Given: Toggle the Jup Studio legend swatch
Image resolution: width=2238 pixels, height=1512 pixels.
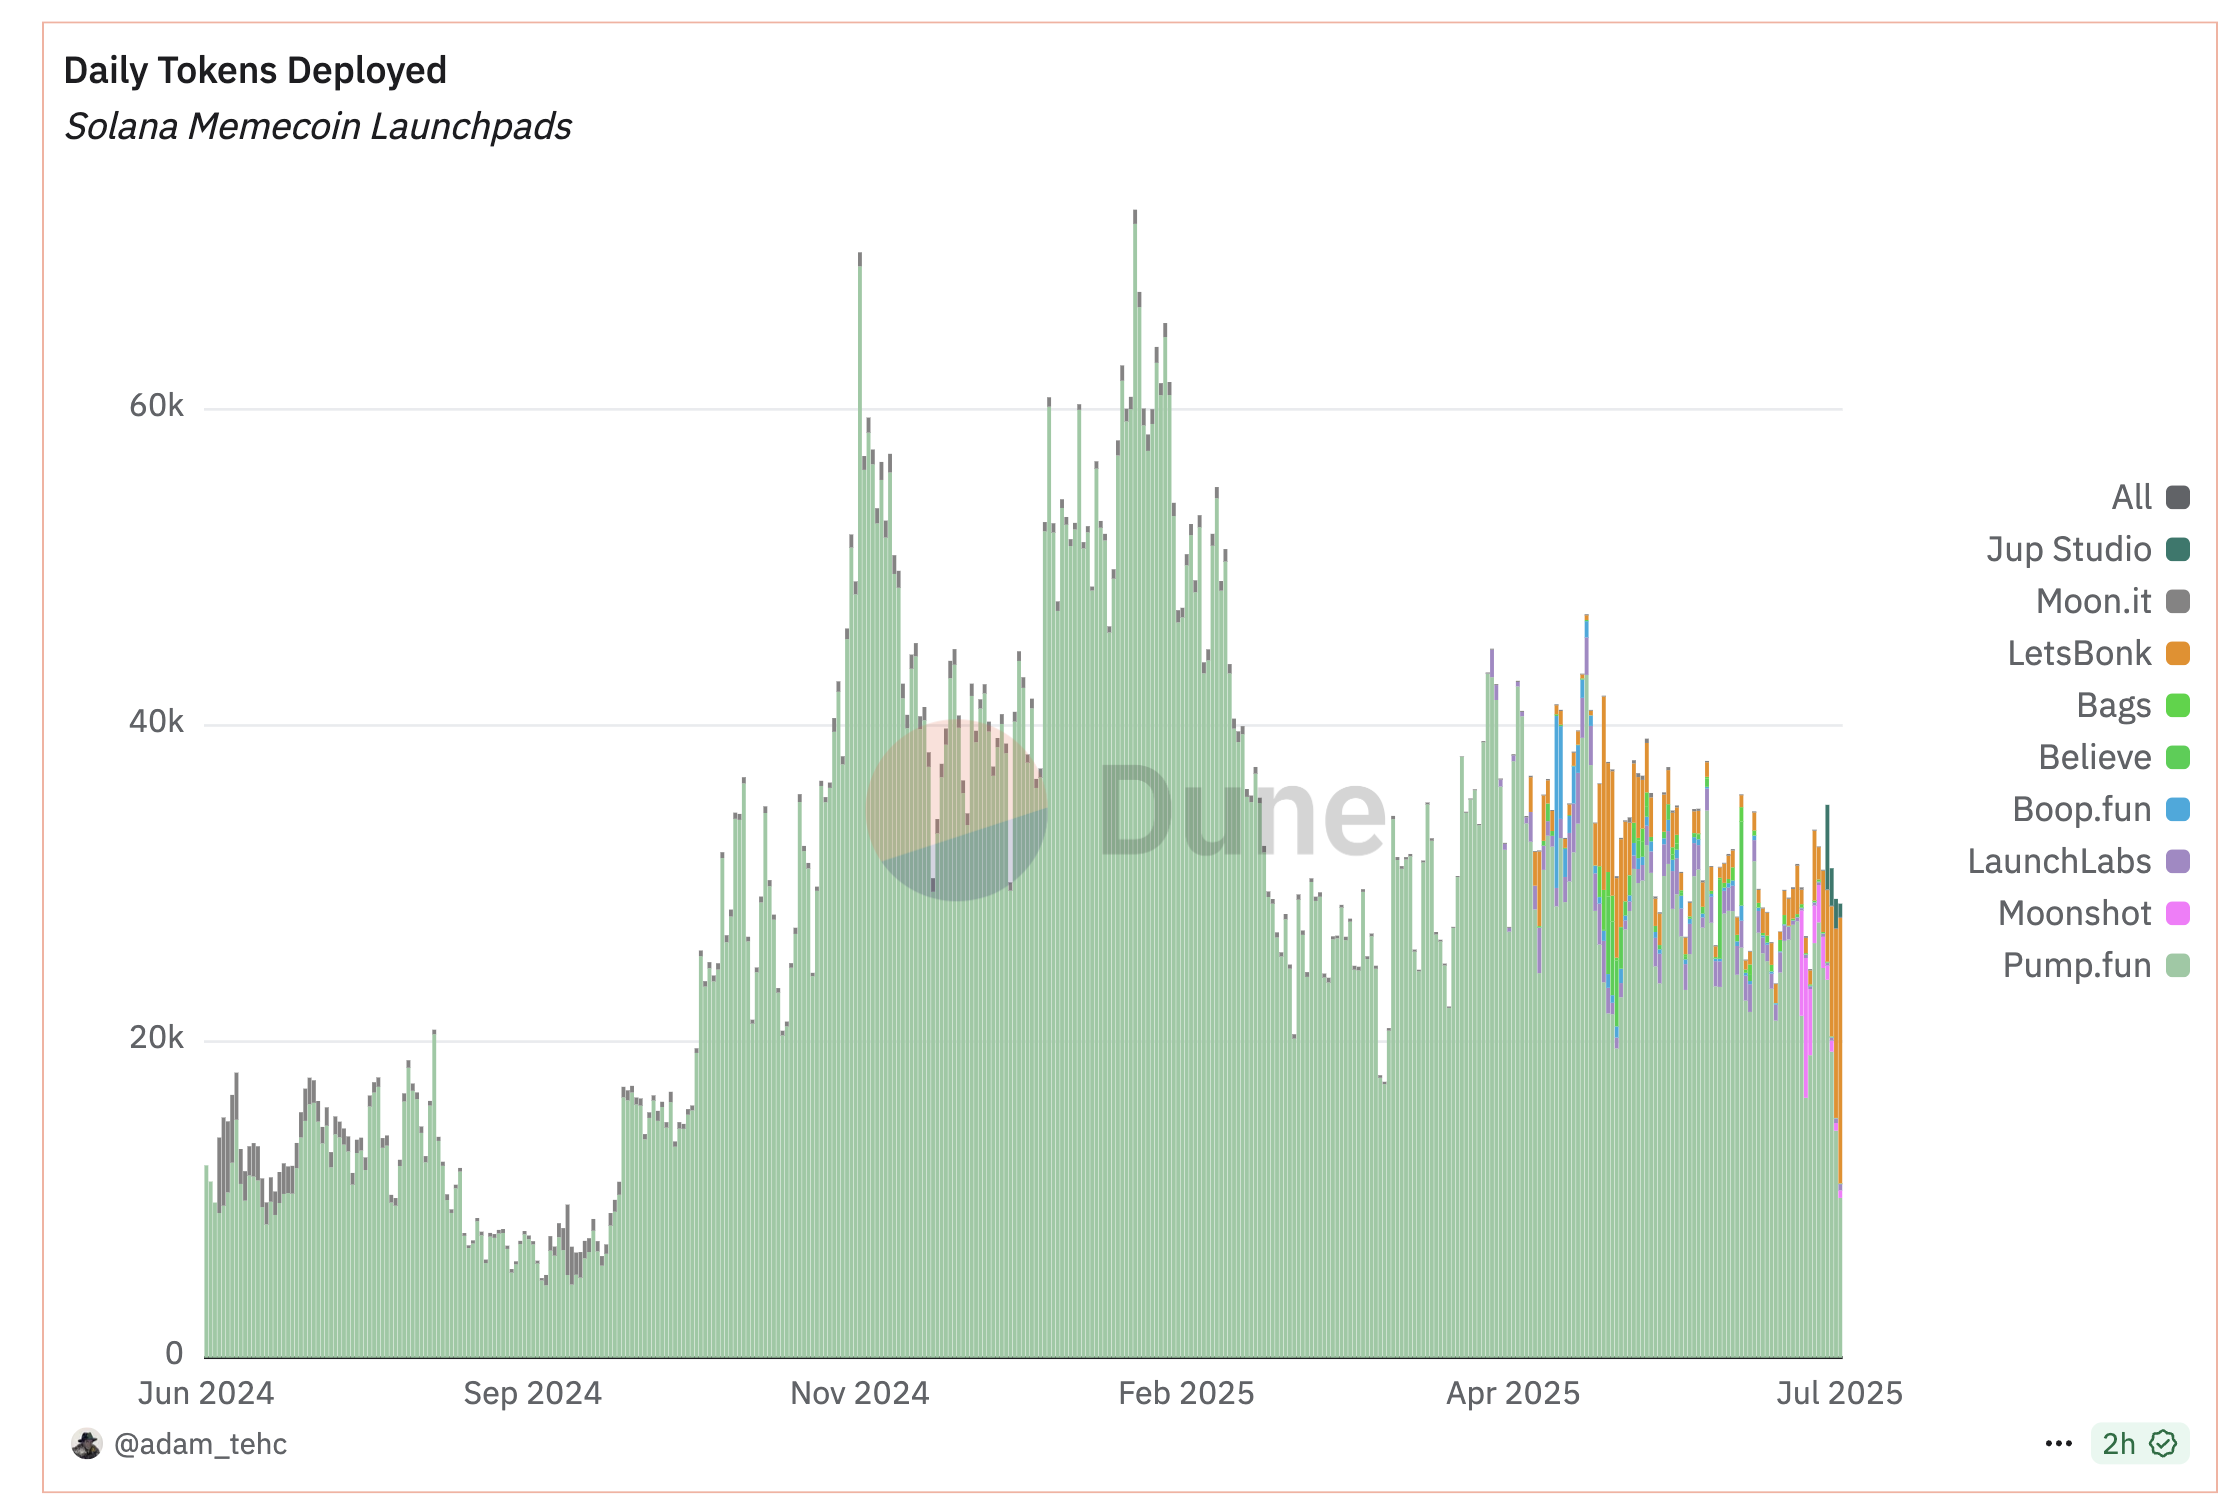Looking at the screenshot, I should (x=2177, y=549).
